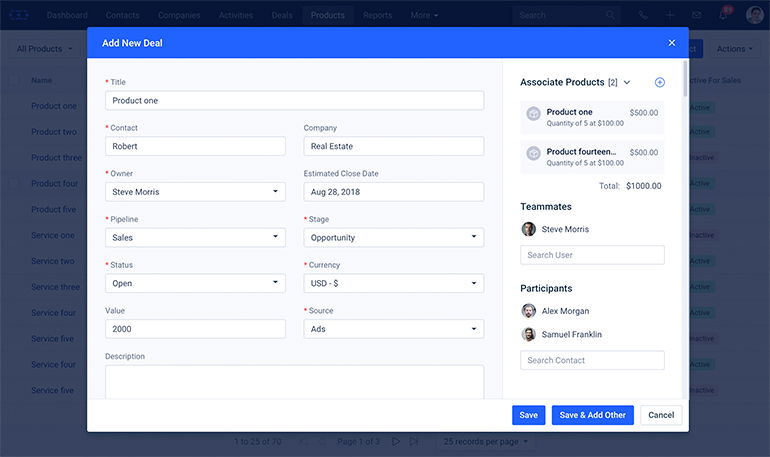
Task: Click Alex Morgan participant avatar
Action: click(x=528, y=311)
